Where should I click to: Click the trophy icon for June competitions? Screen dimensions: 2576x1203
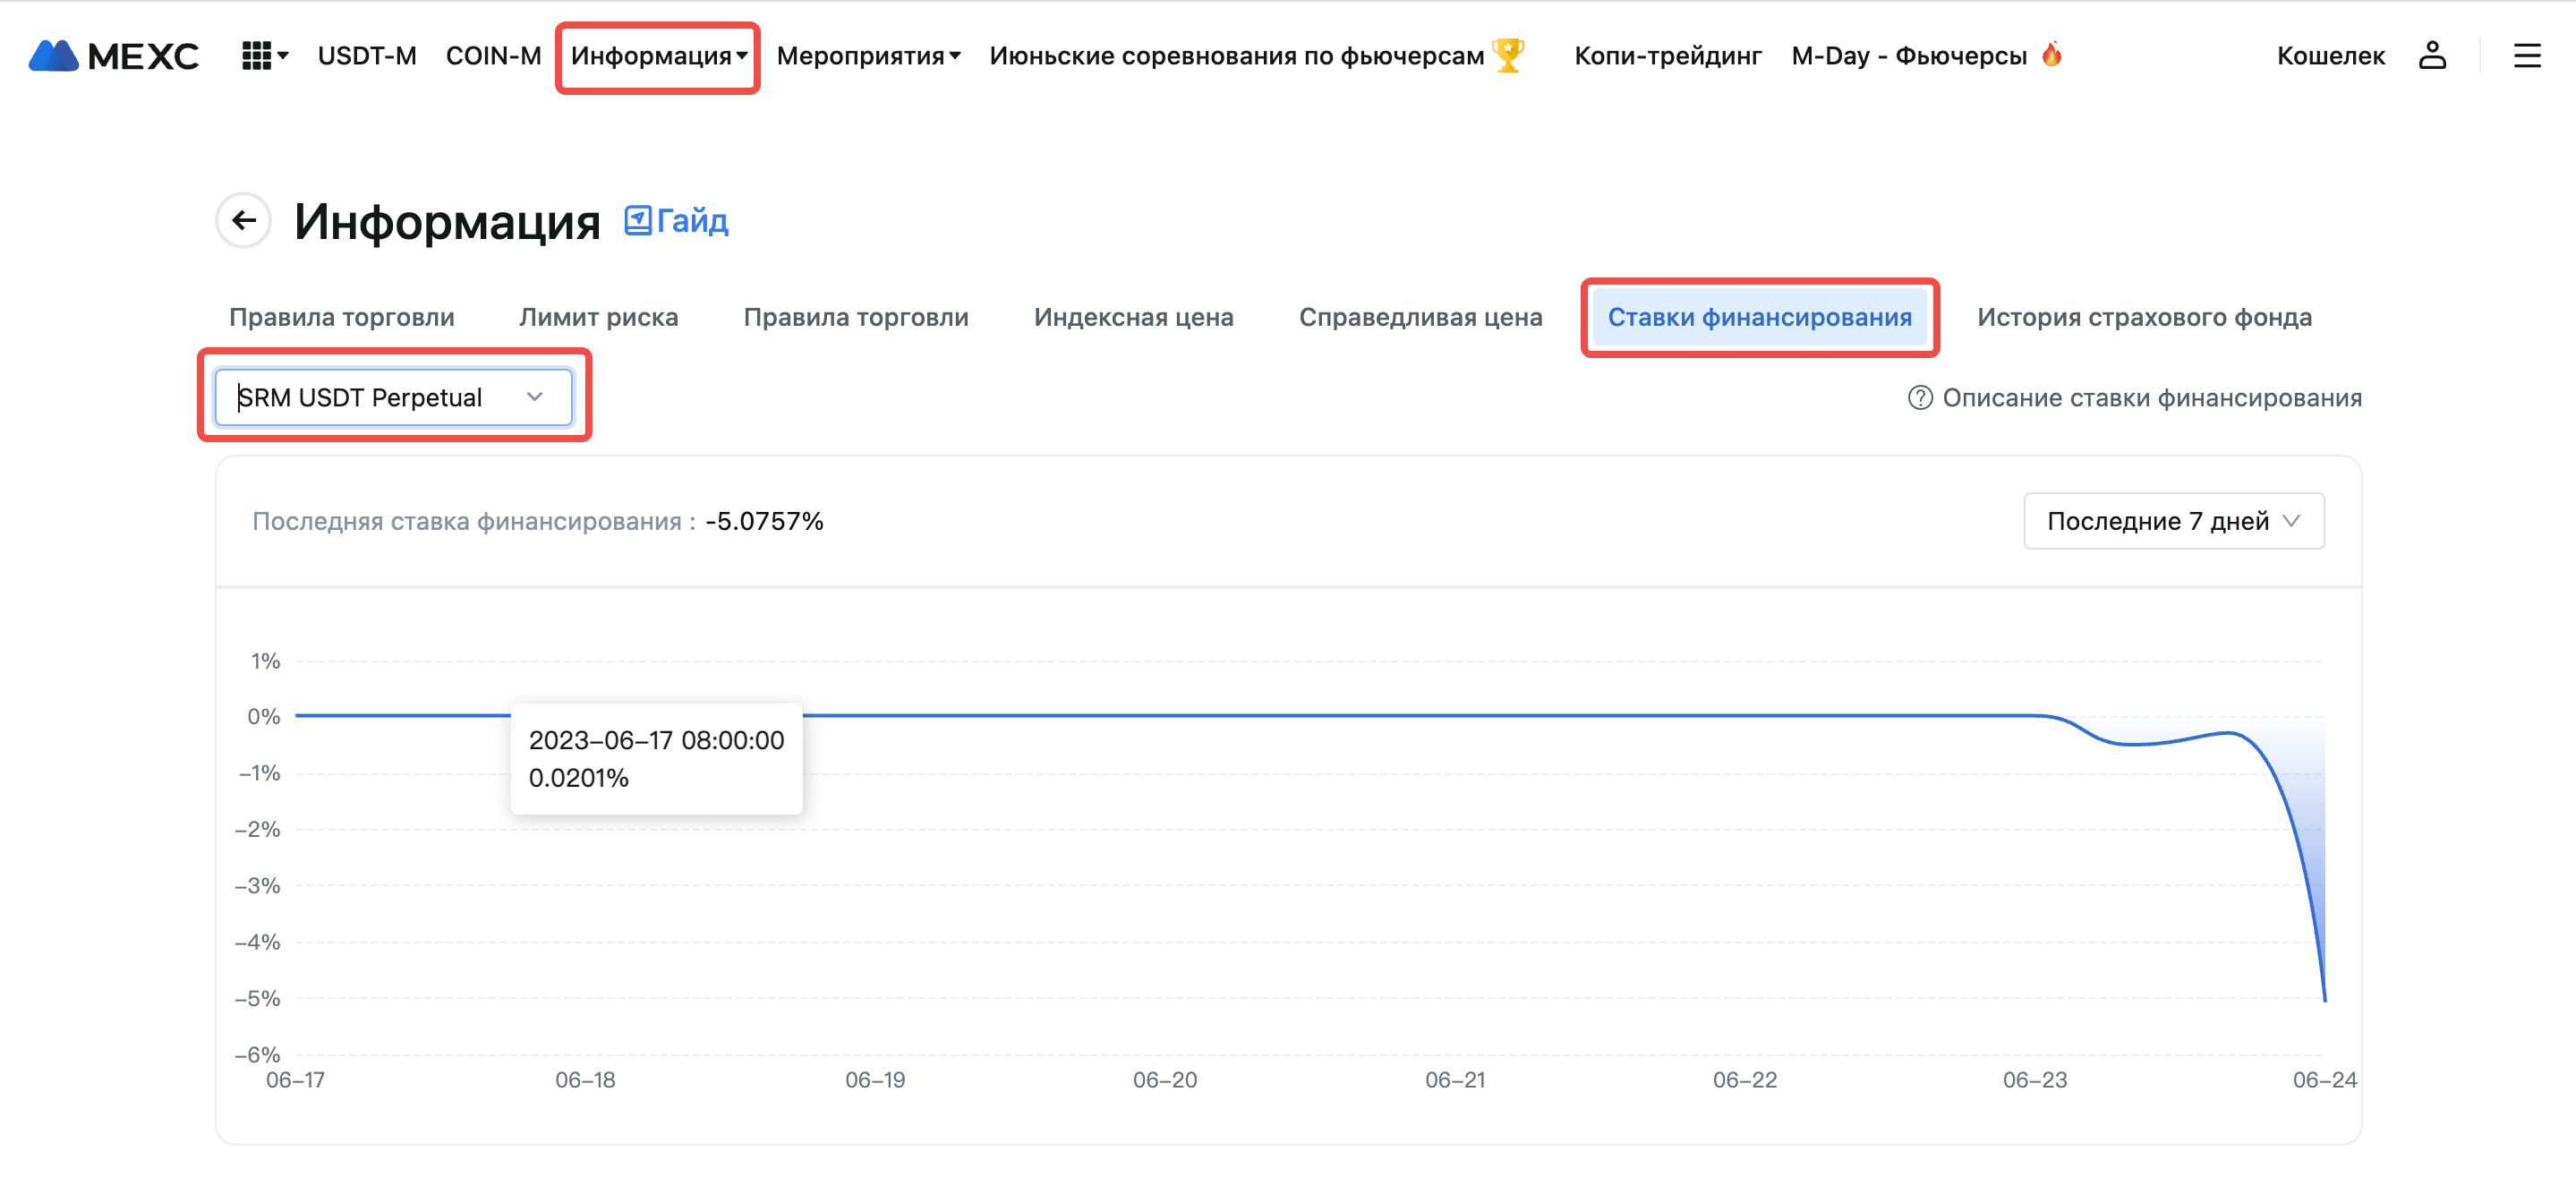point(1507,55)
